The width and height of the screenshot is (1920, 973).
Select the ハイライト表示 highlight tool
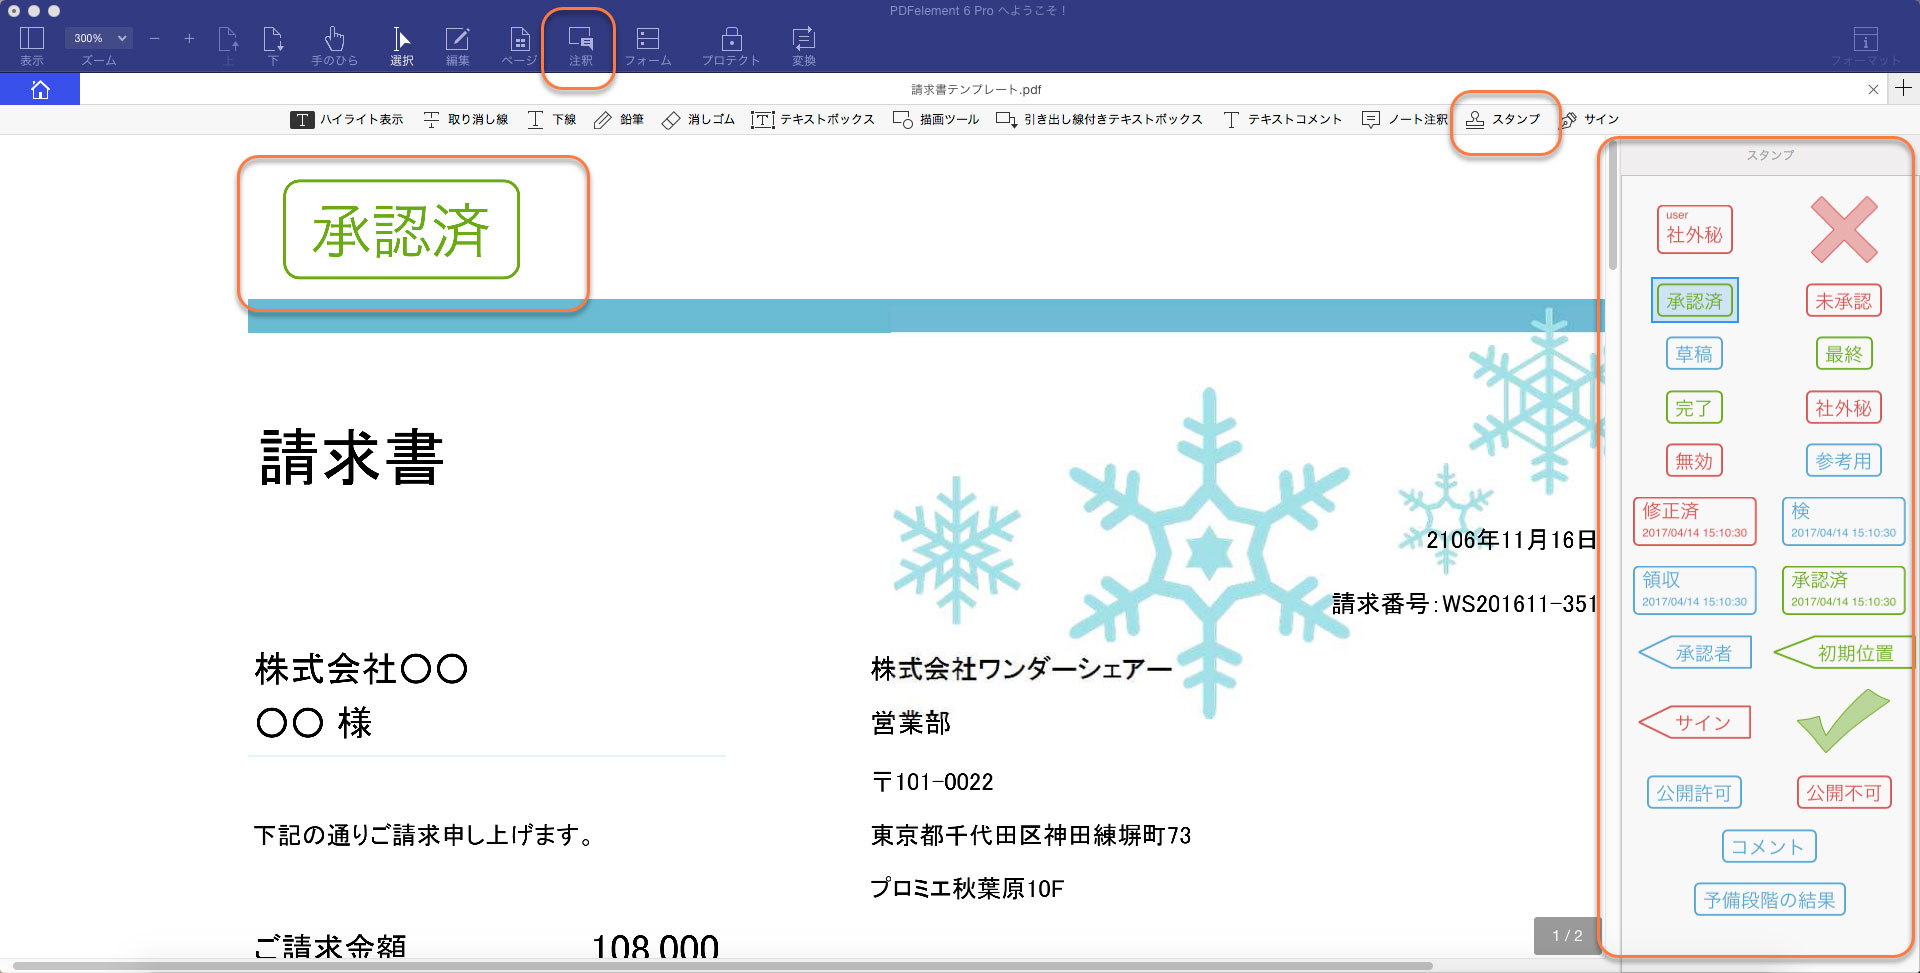point(347,119)
